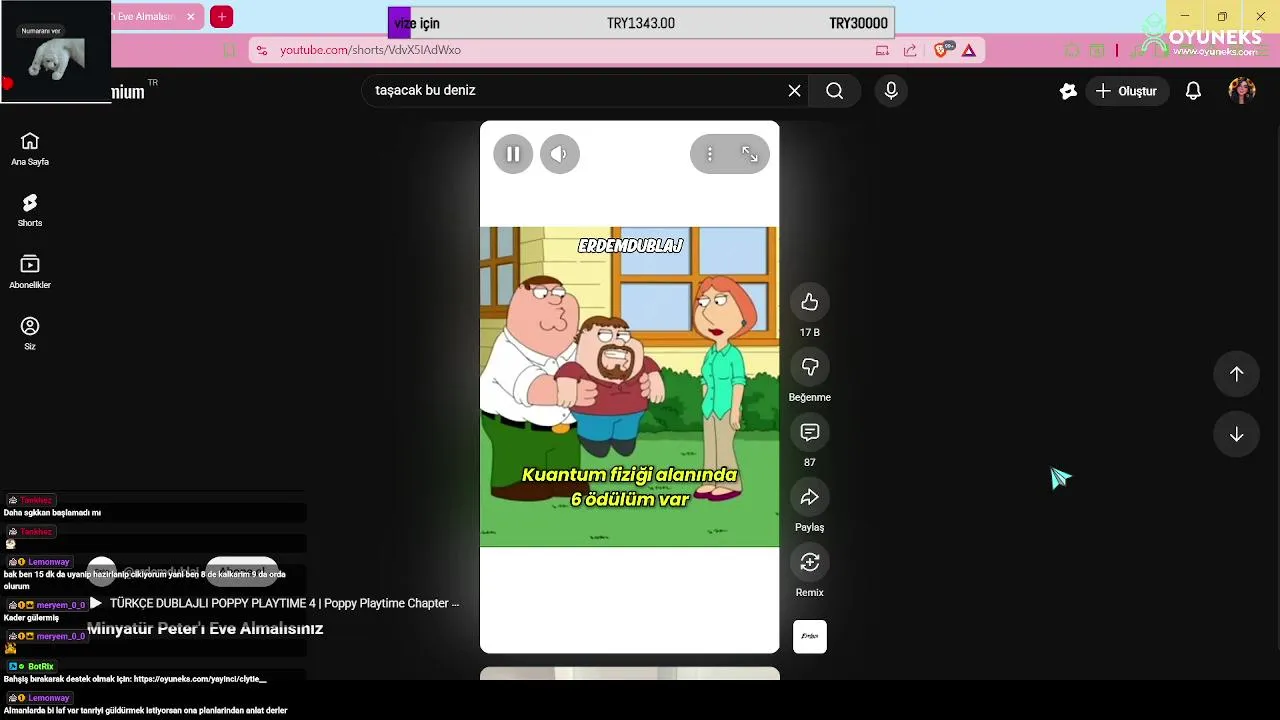
Task: Open the Siz page in sidebar
Action: coord(30,333)
